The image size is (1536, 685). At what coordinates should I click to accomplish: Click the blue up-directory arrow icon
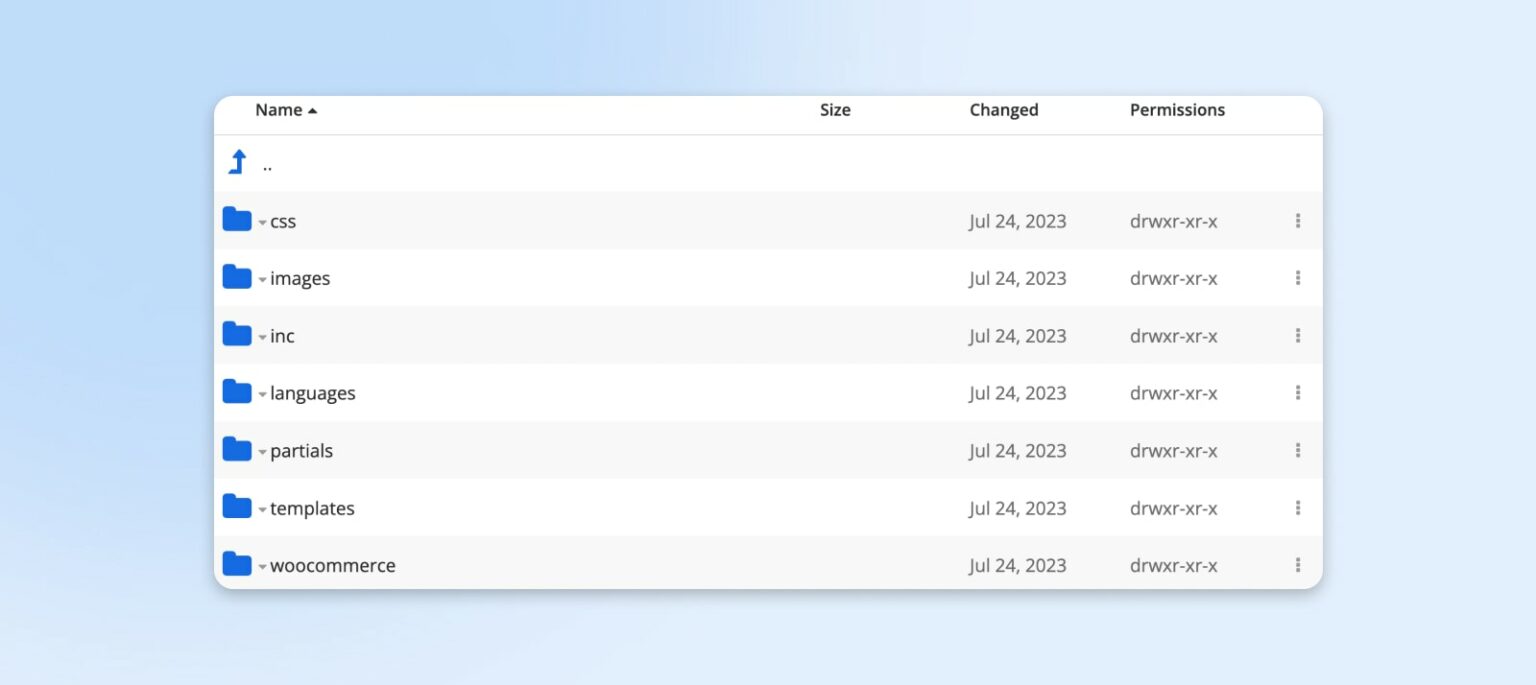(x=238, y=162)
